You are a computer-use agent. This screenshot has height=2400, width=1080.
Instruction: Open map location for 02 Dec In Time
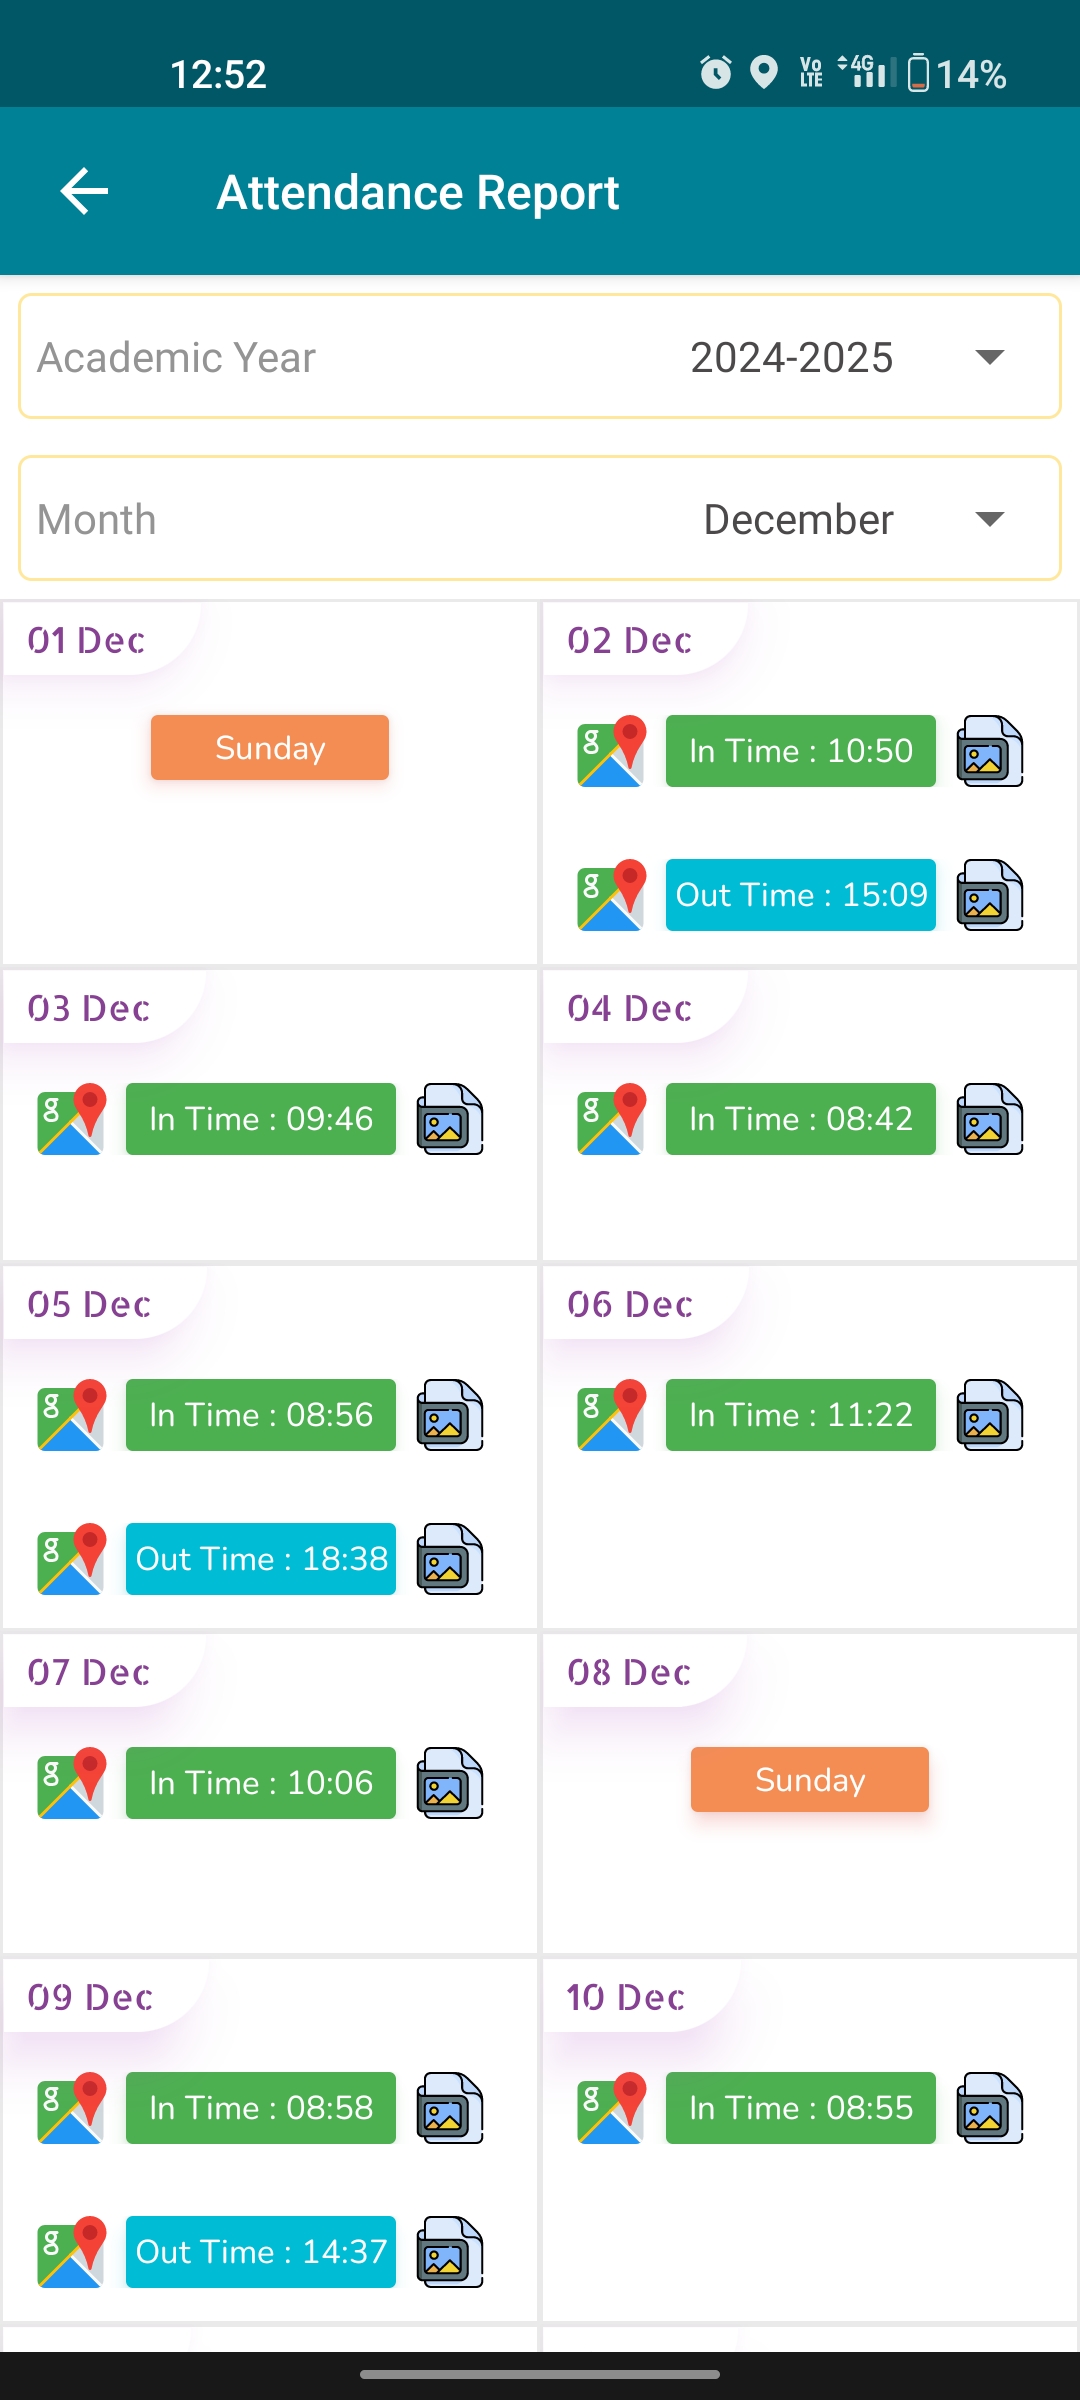(611, 751)
